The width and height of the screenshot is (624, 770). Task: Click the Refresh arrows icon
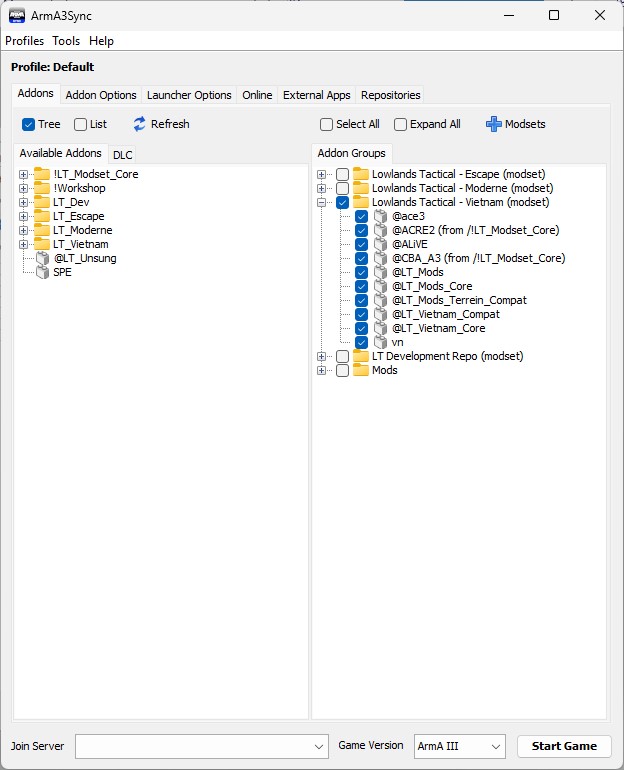point(140,124)
